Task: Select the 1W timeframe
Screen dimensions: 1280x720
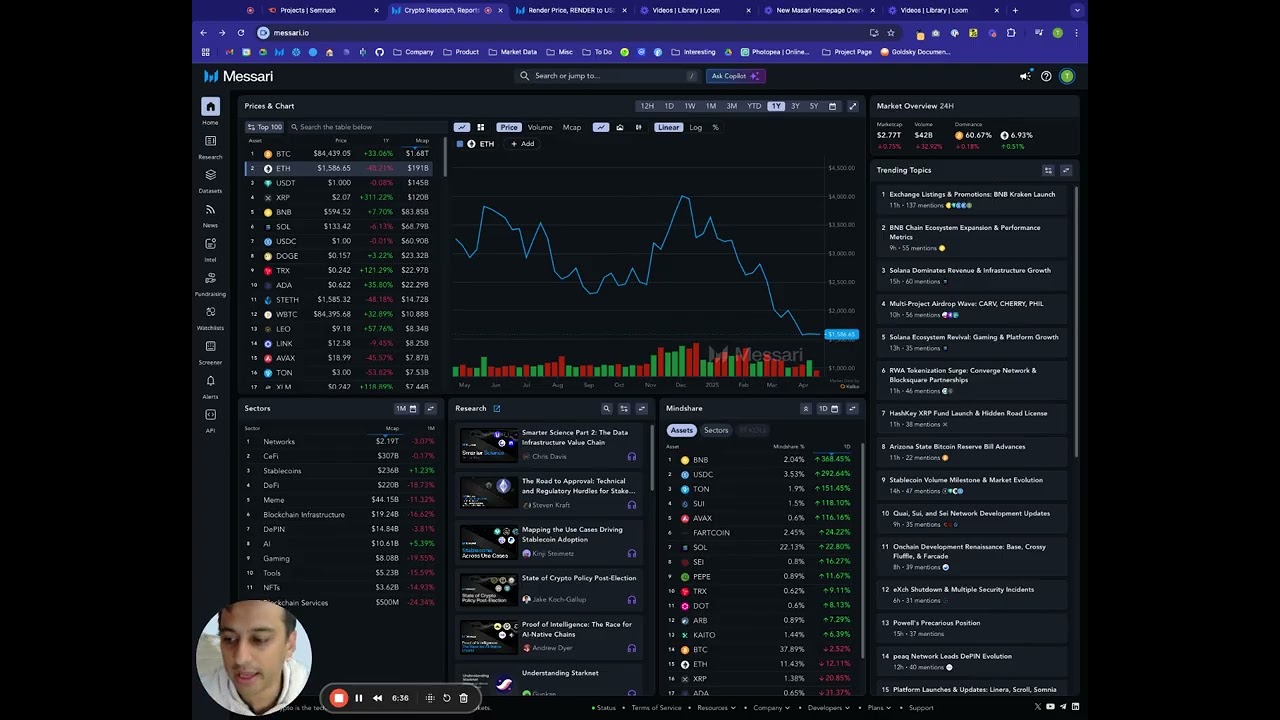Action: click(689, 106)
